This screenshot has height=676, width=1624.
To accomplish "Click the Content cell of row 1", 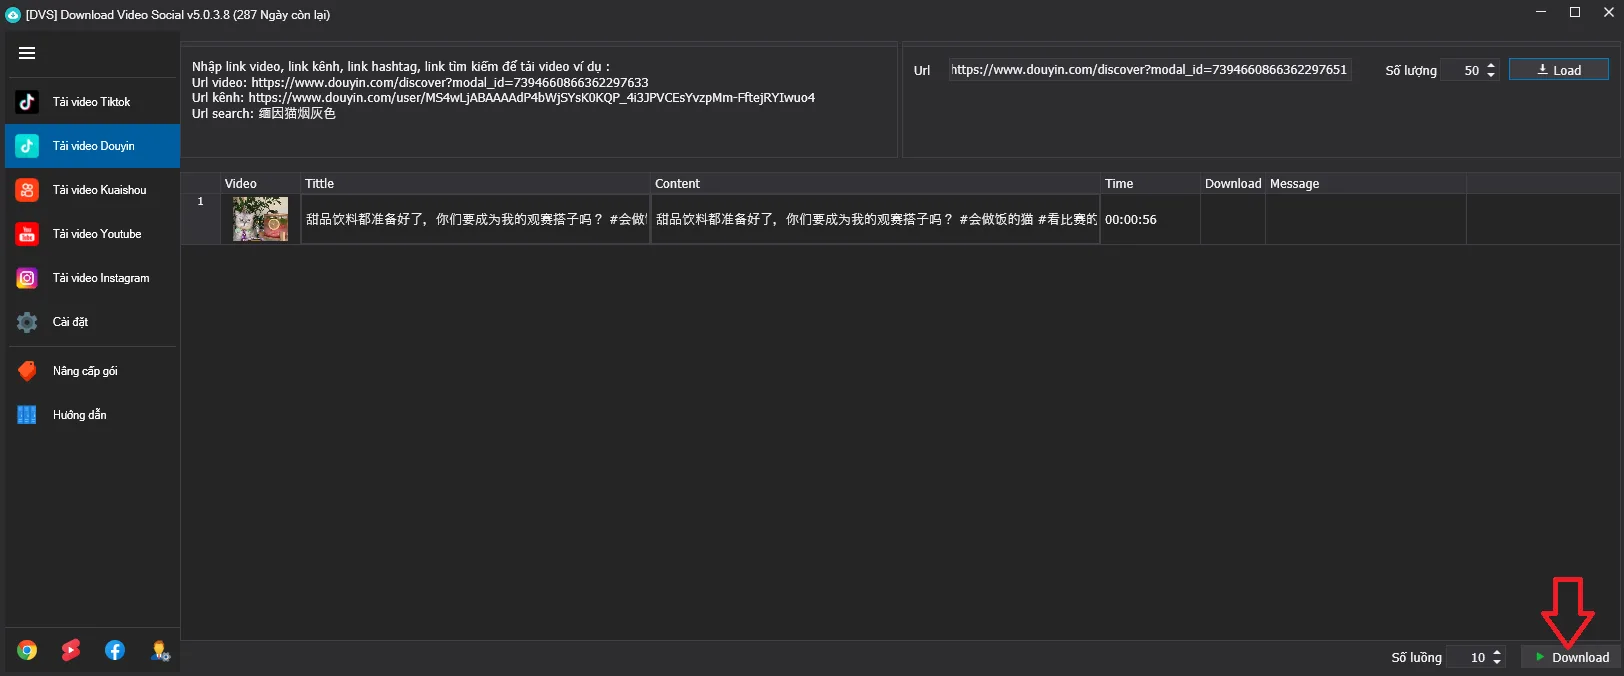I will pos(875,219).
